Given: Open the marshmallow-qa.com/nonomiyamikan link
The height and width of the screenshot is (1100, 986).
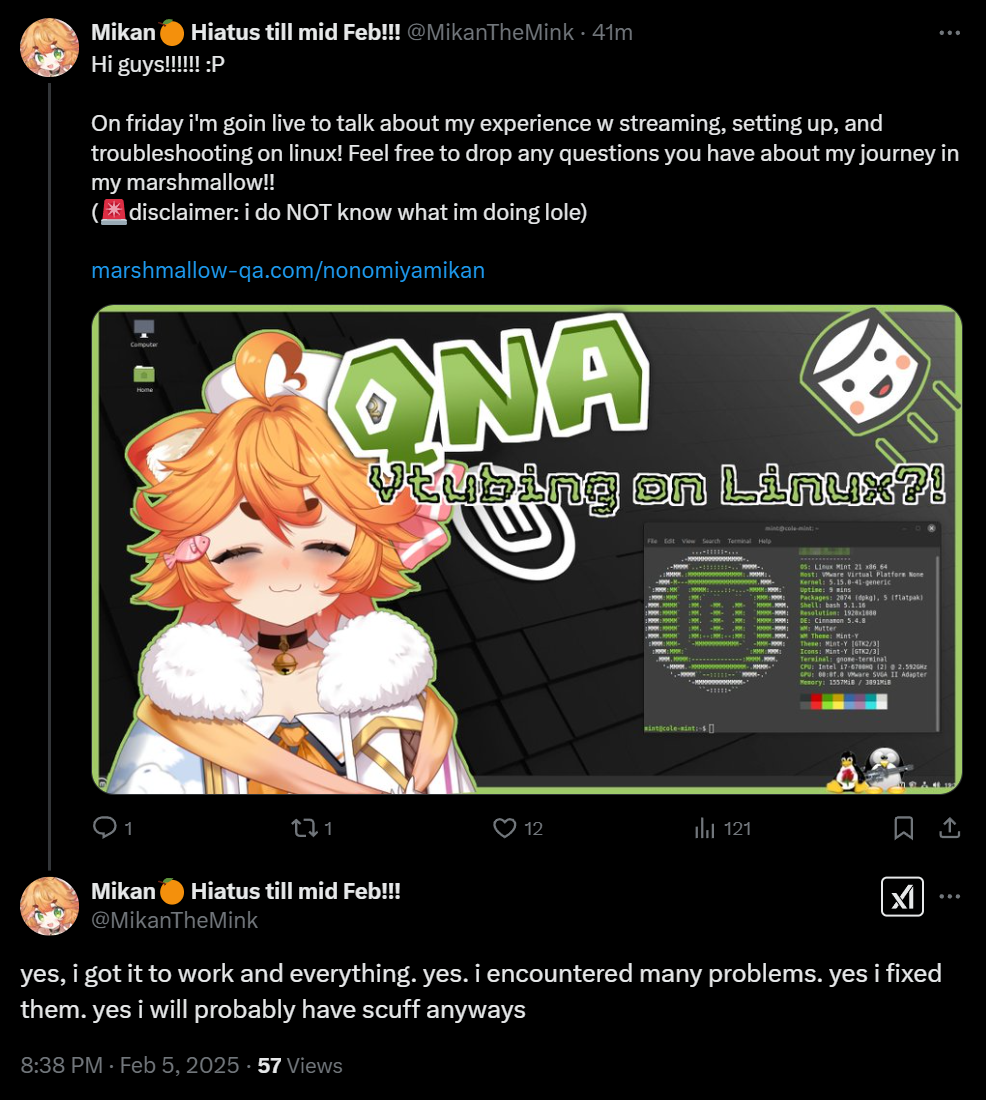Looking at the screenshot, I should tap(288, 270).
